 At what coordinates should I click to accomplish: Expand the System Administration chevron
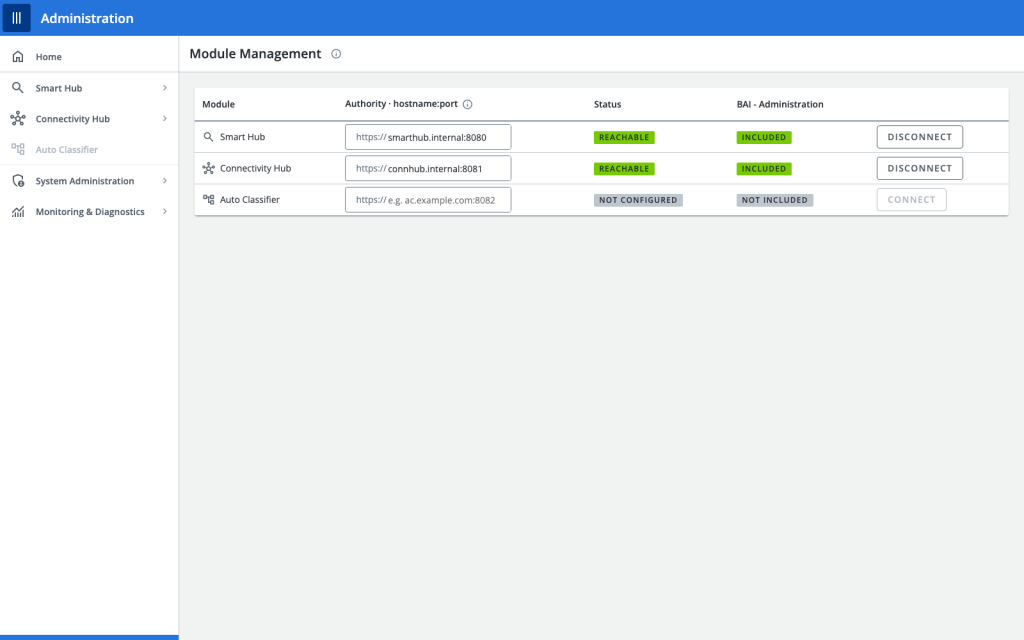coord(165,181)
